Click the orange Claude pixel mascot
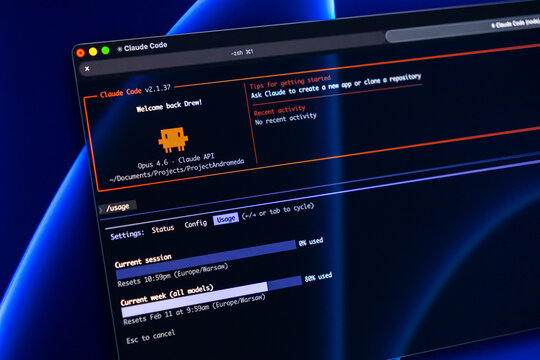This screenshot has height=360, width=540. tap(173, 139)
